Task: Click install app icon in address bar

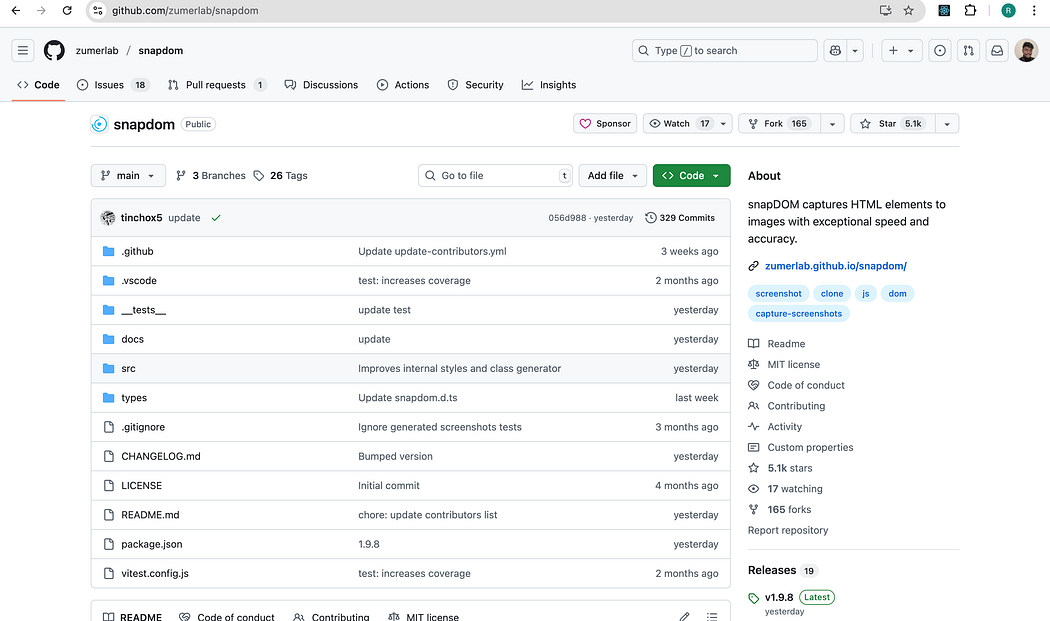Action: (x=885, y=11)
